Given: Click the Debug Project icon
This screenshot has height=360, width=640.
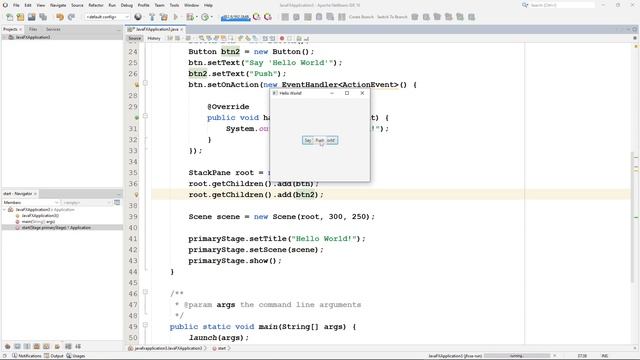Looking at the screenshot, I should [190, 17].
